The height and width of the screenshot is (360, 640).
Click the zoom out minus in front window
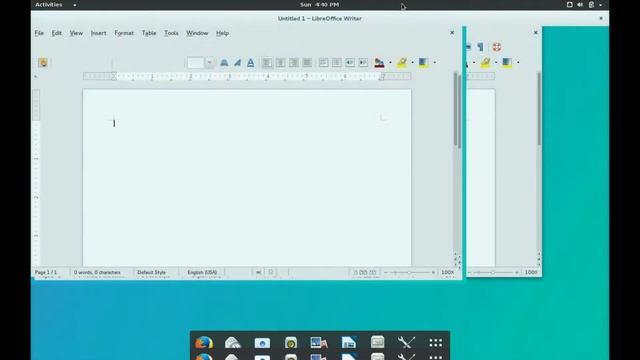click(386, 272)
